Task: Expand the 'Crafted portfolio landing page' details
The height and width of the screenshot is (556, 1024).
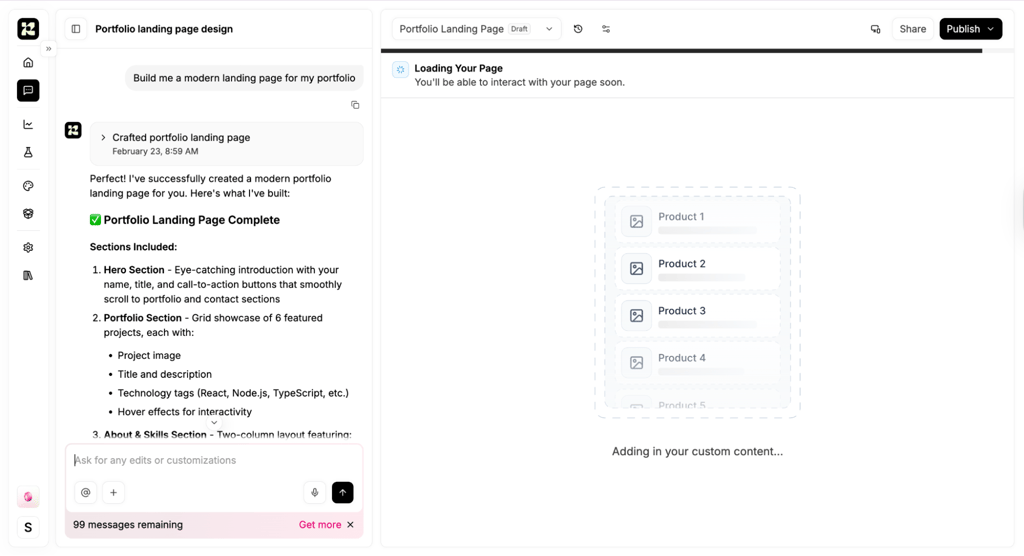Action: [227, 144]
